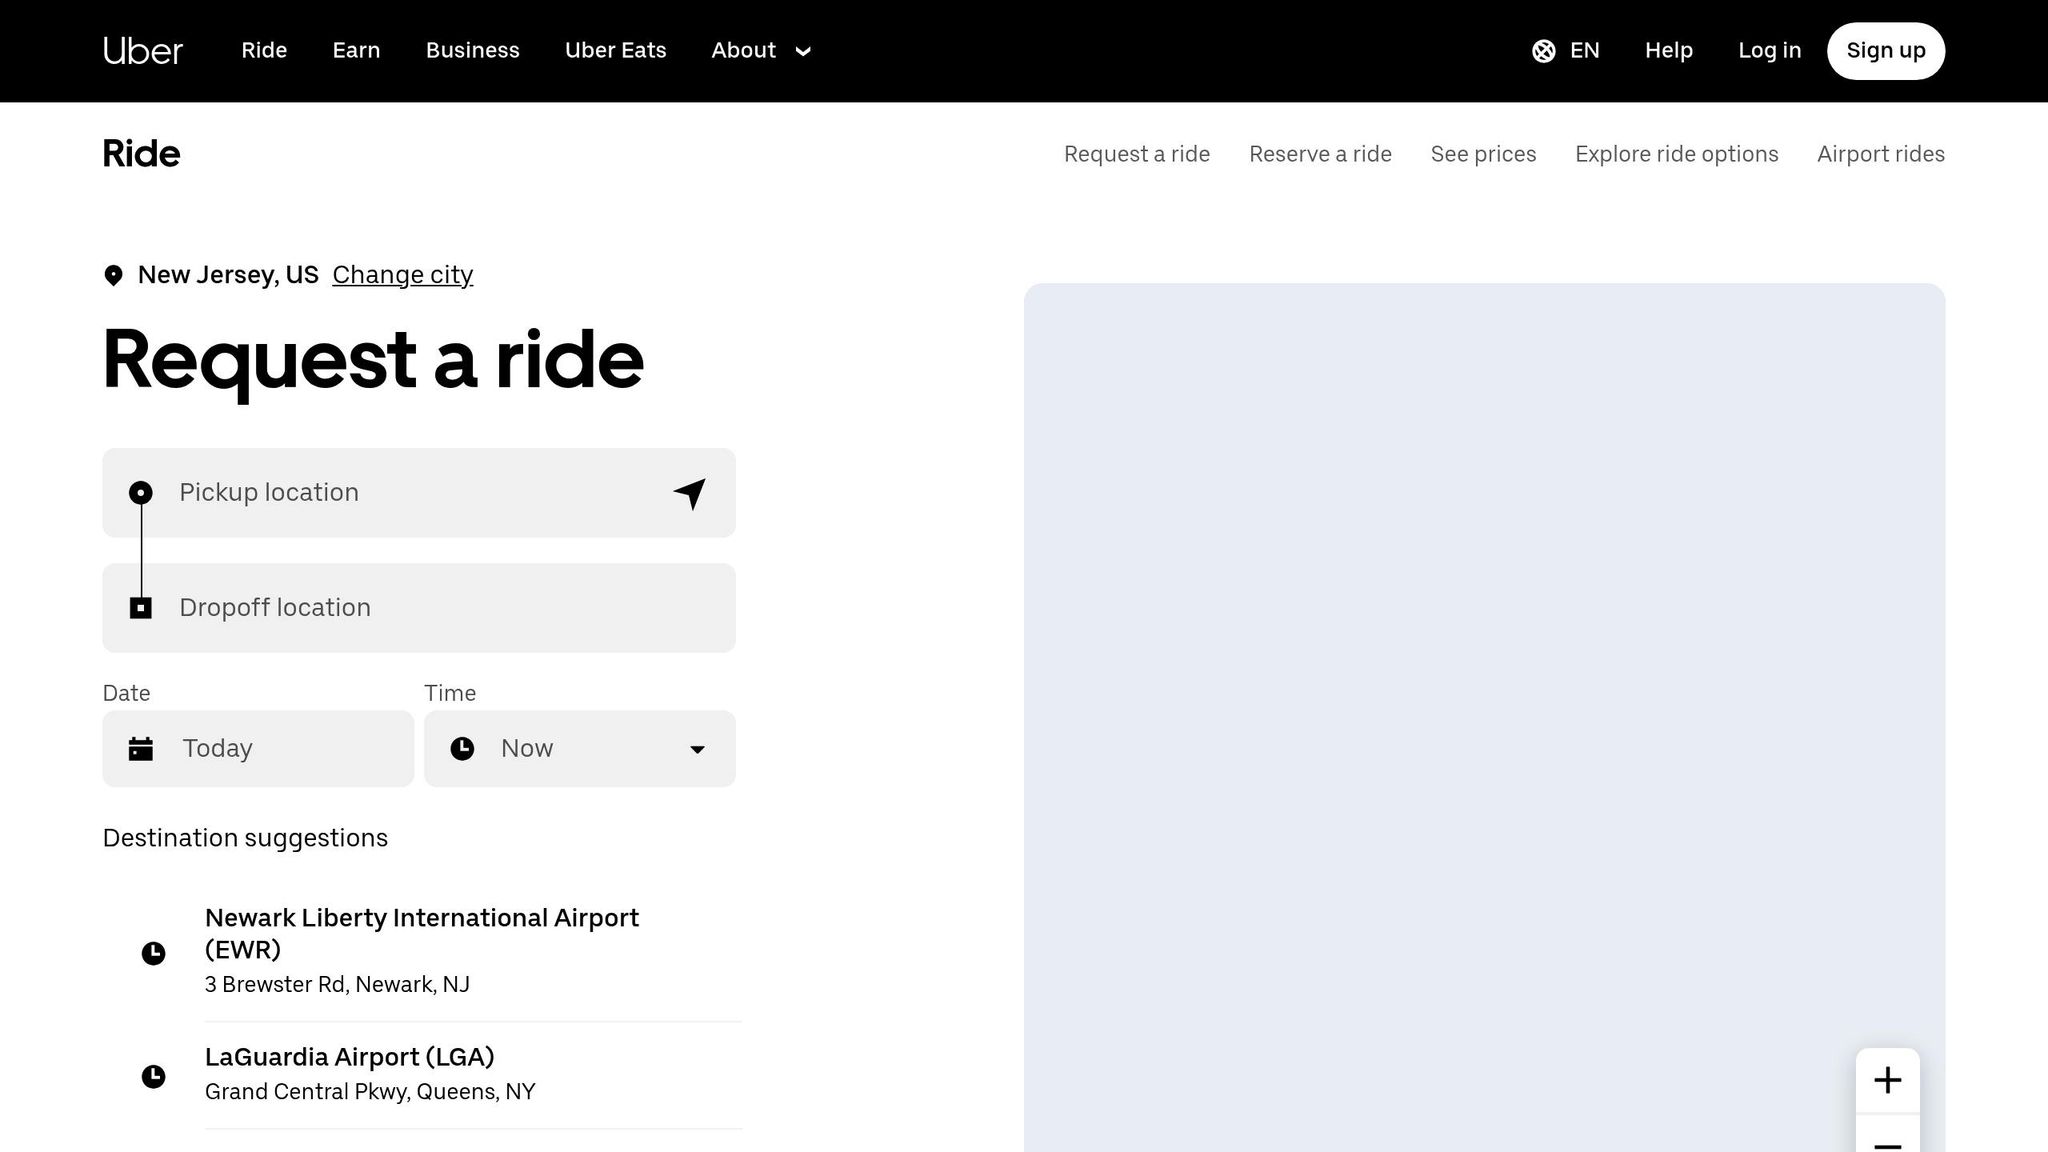Click the calendar icon in the Date field
Image resolution: width=2048 pixels, height=1152 pixels.
pos(141,748)
